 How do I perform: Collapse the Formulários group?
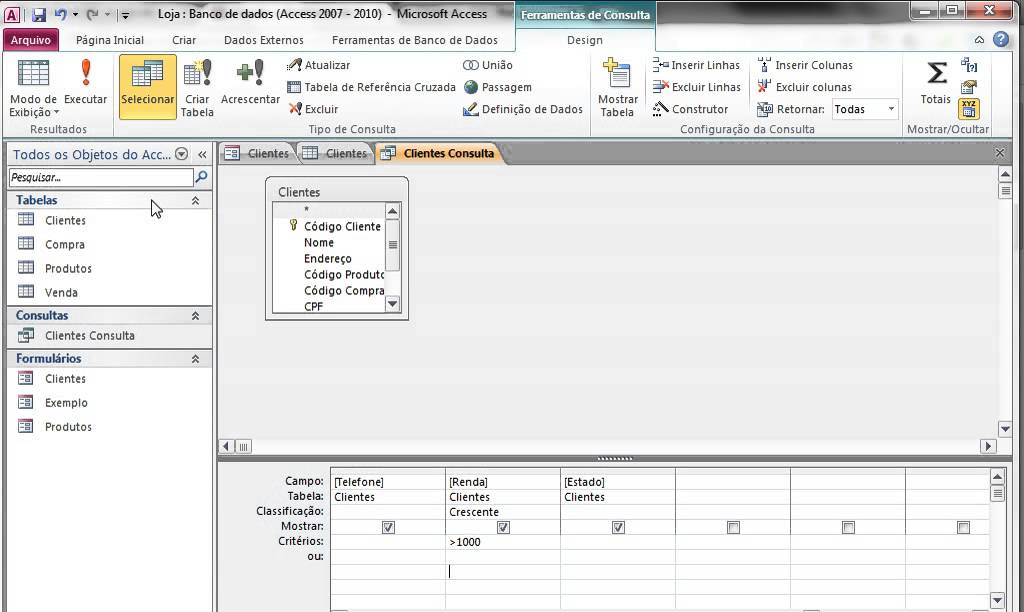195,359
